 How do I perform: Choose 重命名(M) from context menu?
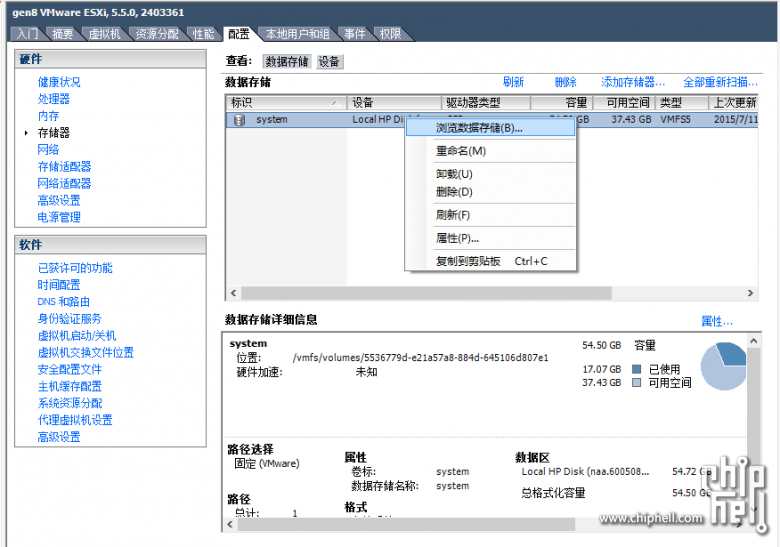[460, 151]
